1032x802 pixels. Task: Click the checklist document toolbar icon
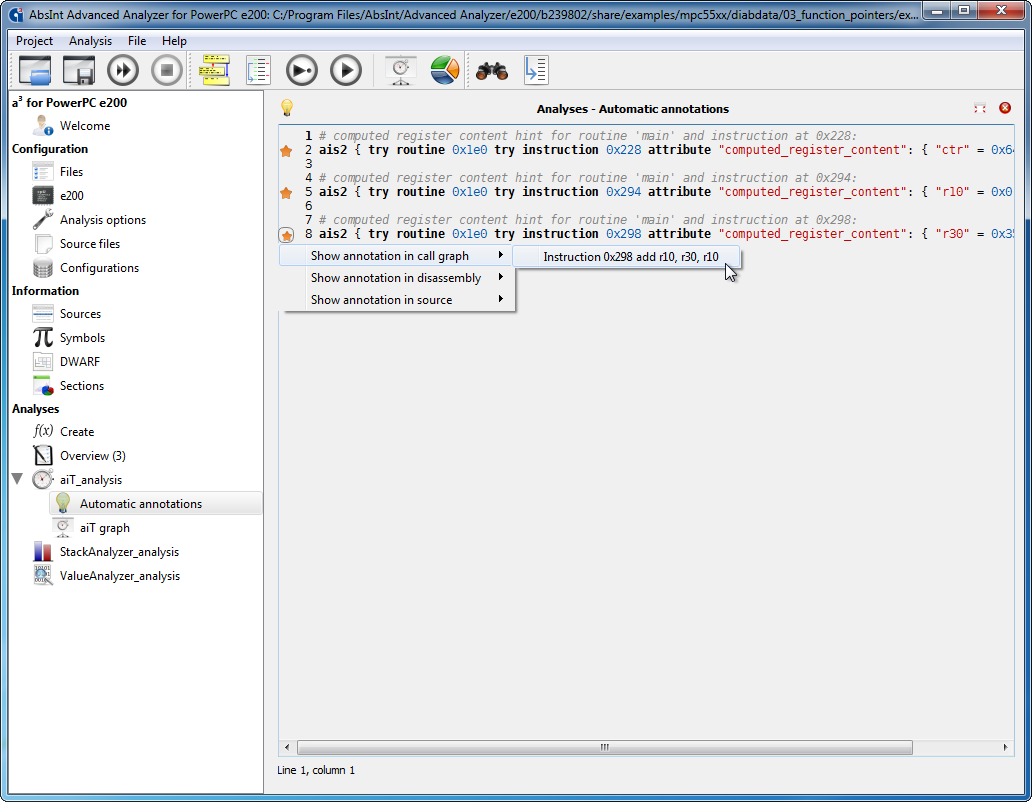point(258,70)
